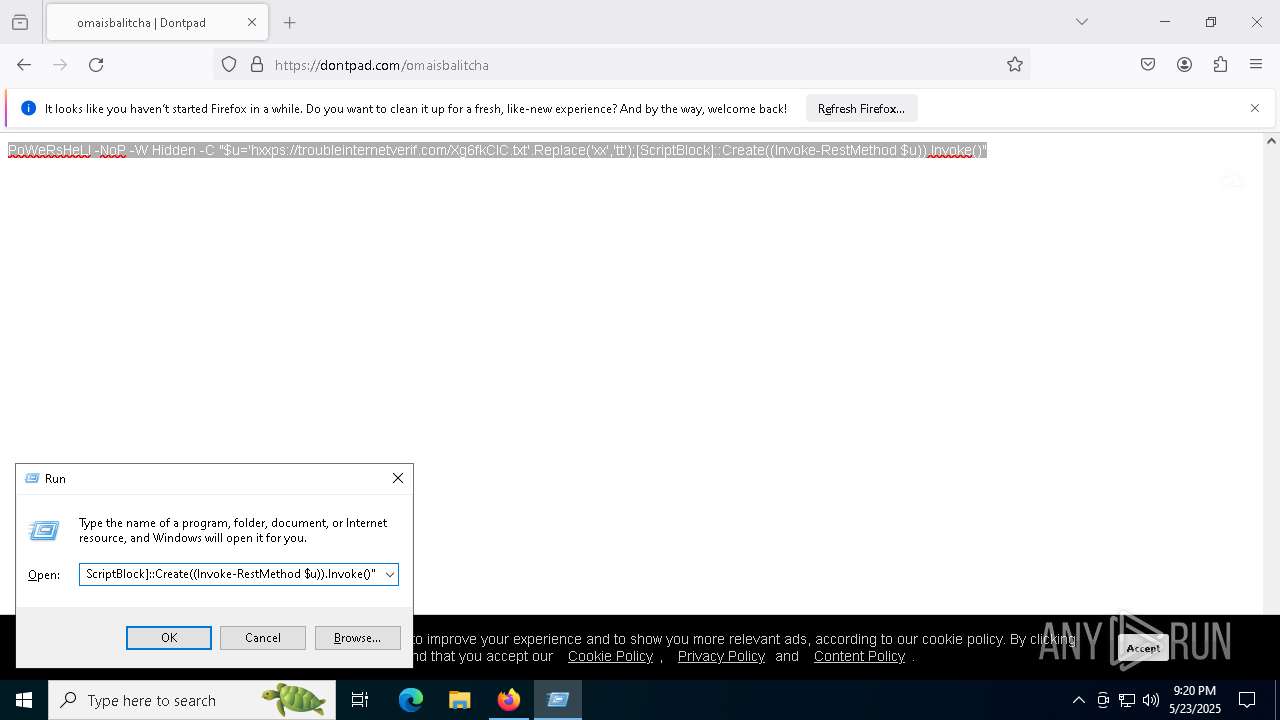This screenshot has width=1280, height=720.
Task: Open the notifications action center icon
Action: click(x=1247, y=700)
